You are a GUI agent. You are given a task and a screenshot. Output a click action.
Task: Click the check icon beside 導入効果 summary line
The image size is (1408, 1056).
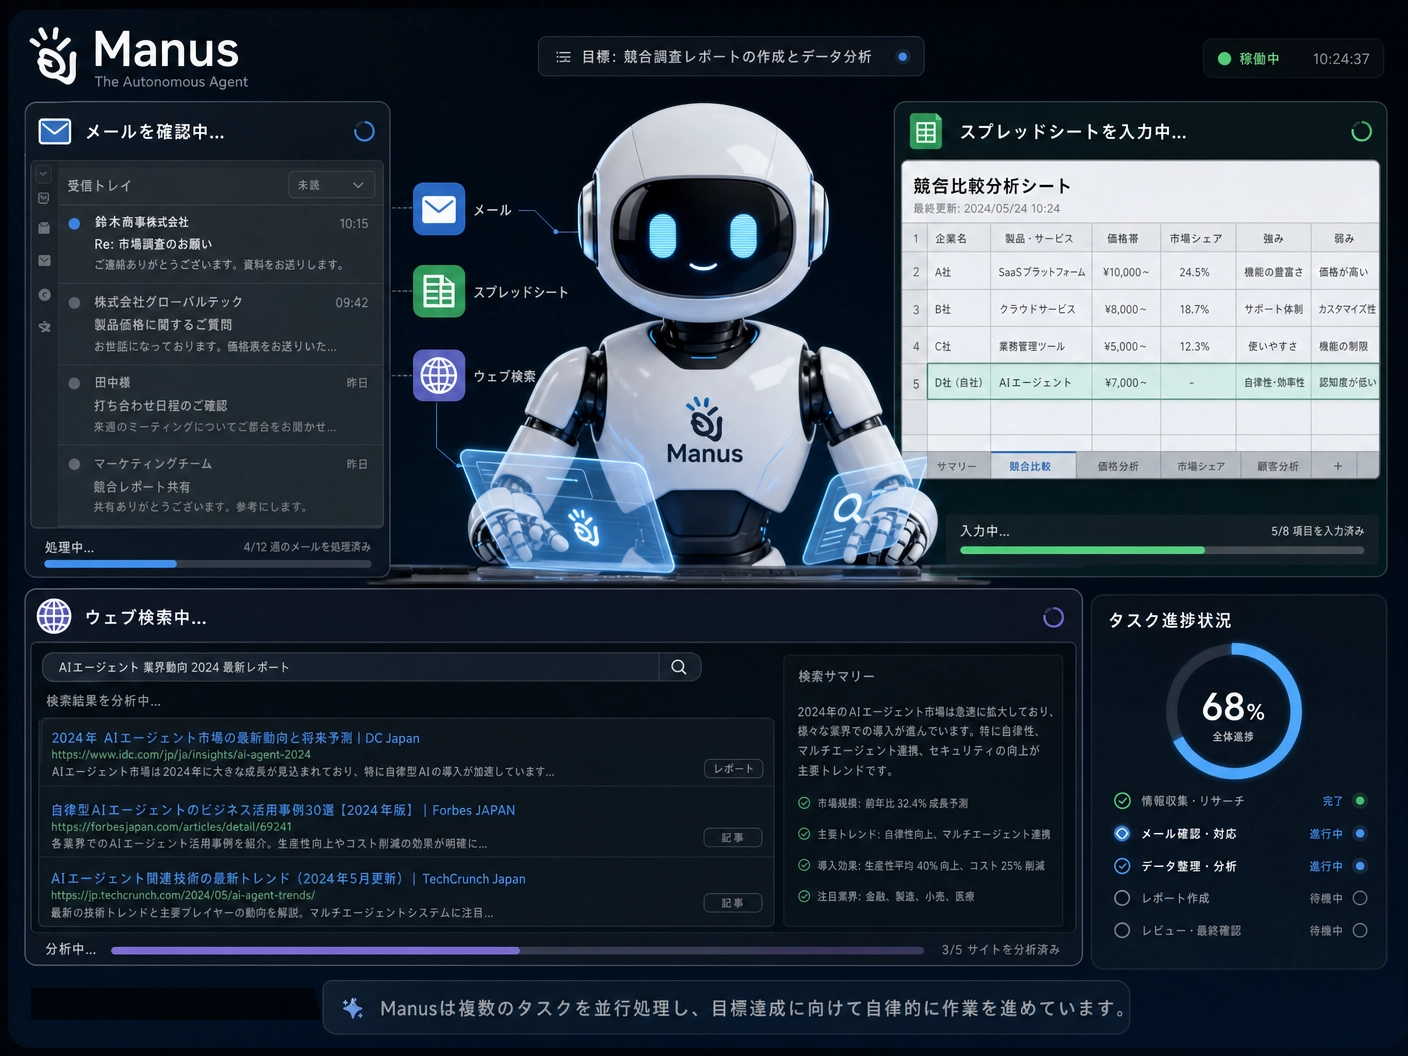pyautogui.click(x=804, y=865)
